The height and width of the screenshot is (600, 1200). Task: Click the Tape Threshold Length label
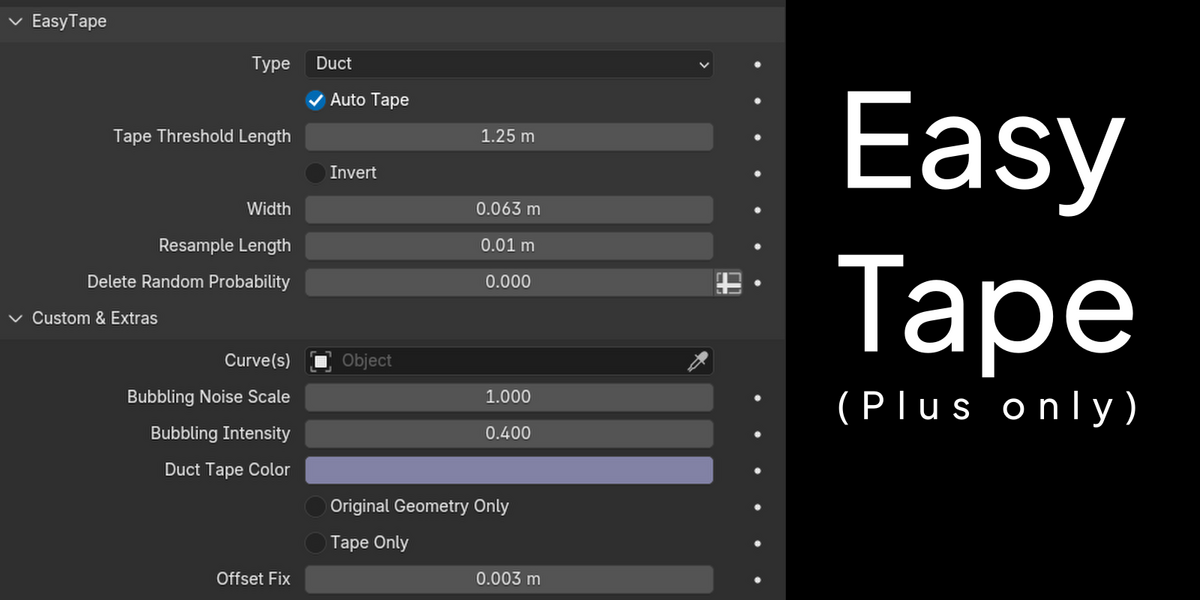click(202, 137)
